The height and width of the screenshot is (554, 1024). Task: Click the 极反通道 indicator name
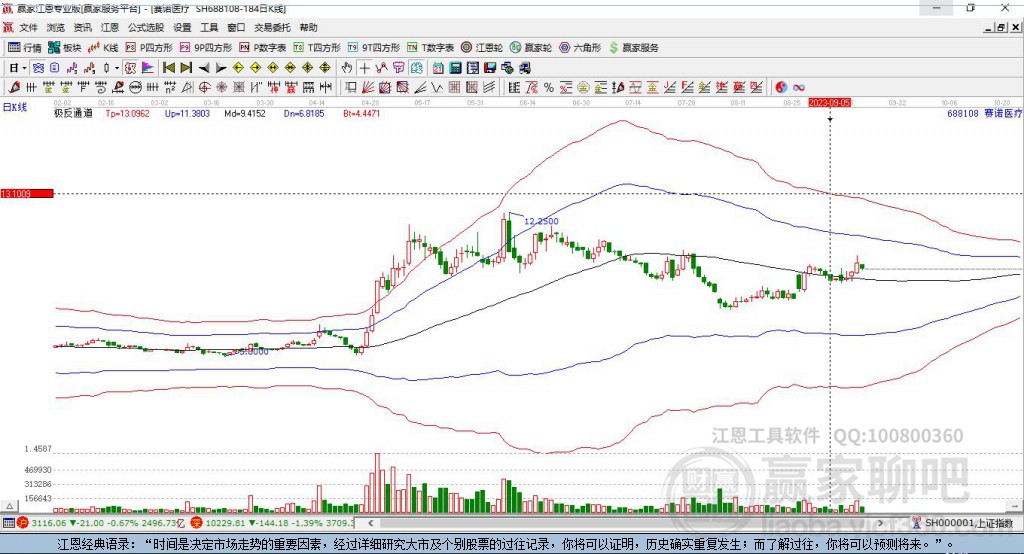click(x=73, y=113)
